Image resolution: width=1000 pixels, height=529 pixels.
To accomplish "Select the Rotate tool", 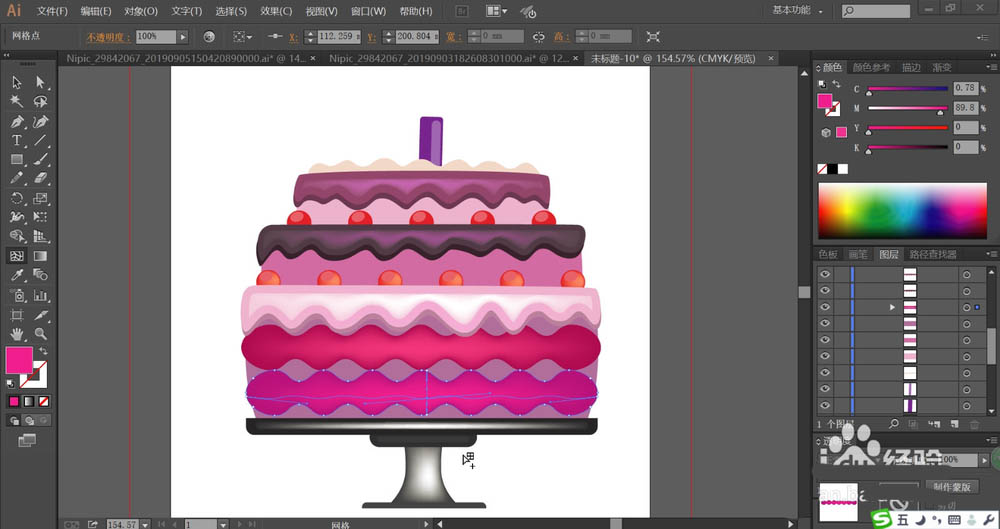I will [17, 199].
